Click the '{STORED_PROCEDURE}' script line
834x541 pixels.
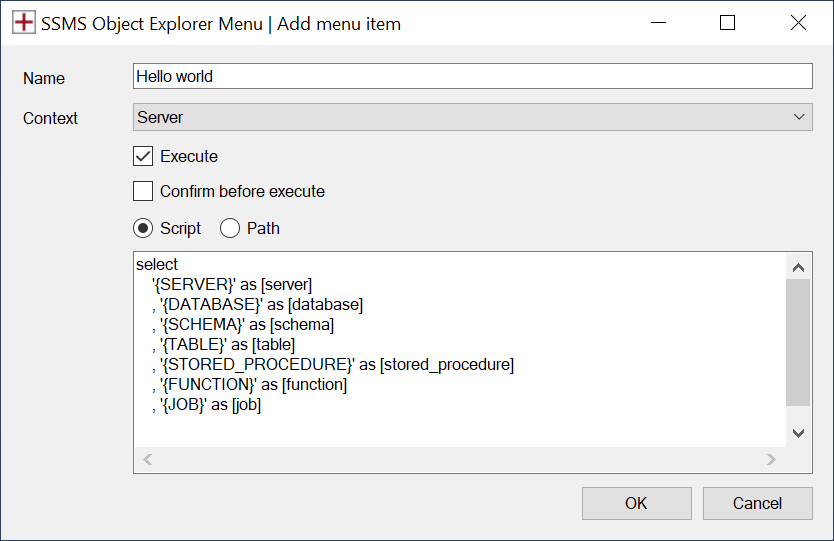[333, 365]
